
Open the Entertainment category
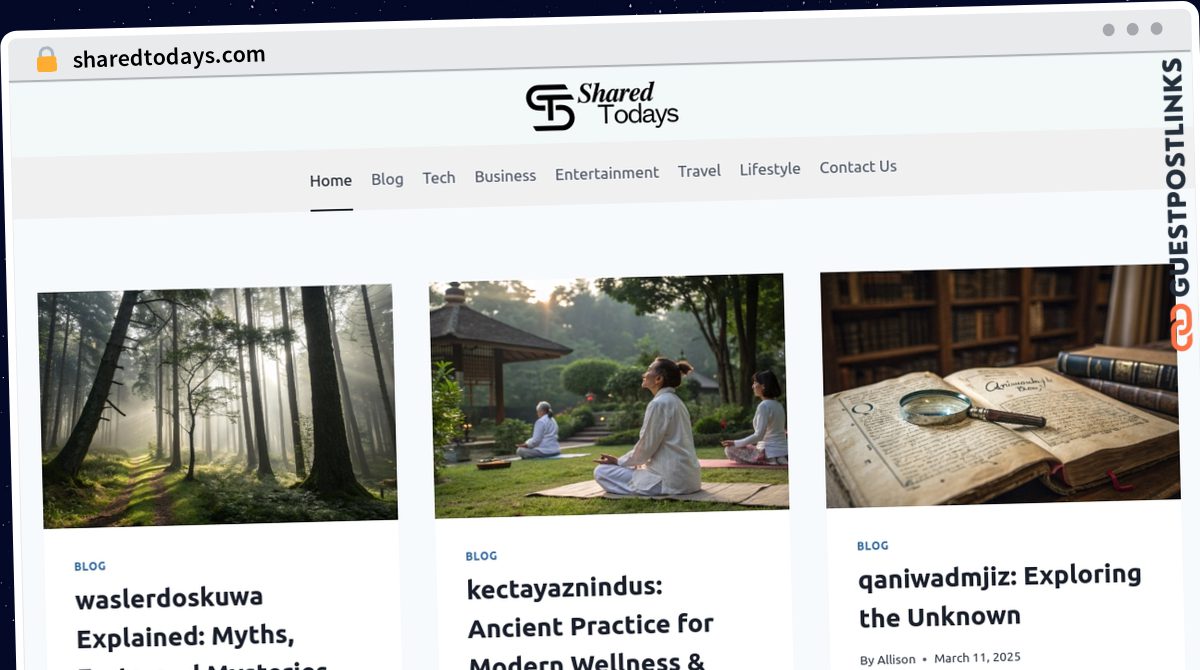[607, 173]
